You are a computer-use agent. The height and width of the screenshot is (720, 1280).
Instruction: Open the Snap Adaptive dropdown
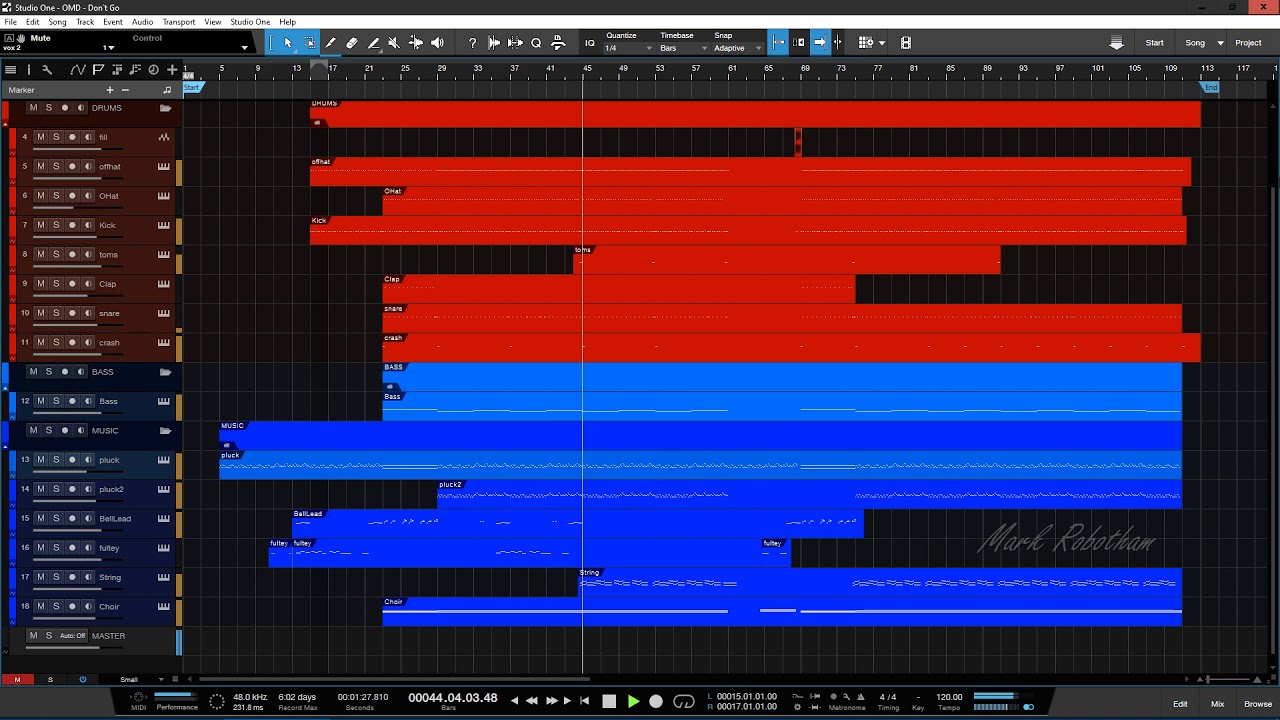pos(738,49)
